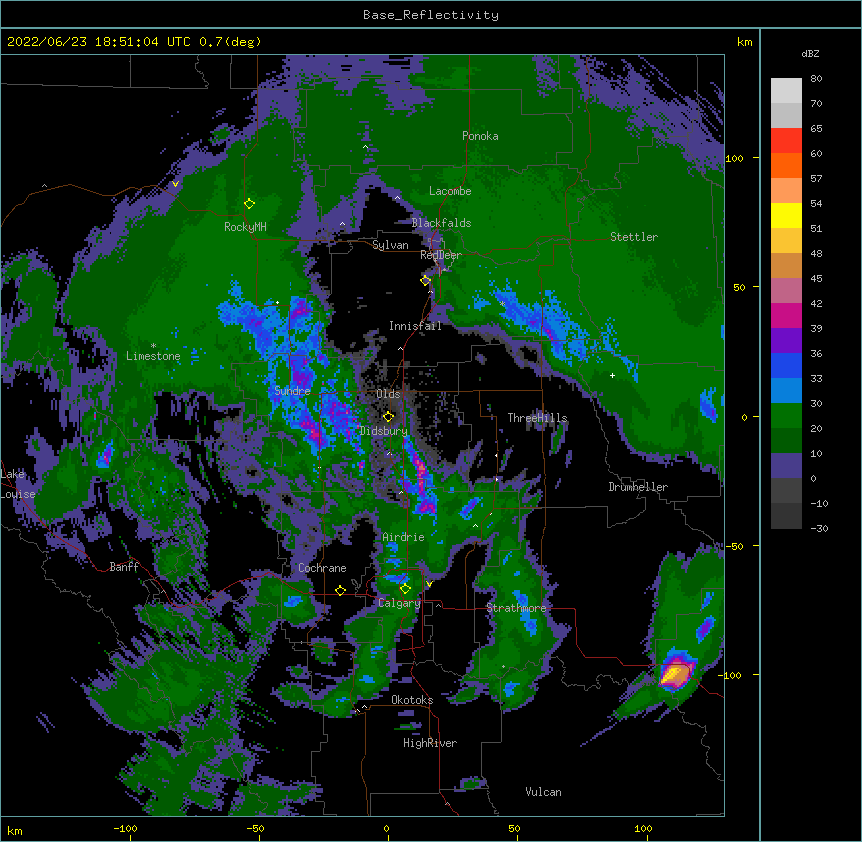
Task: Click the Drumheller city label
Action: pos(638,487)
